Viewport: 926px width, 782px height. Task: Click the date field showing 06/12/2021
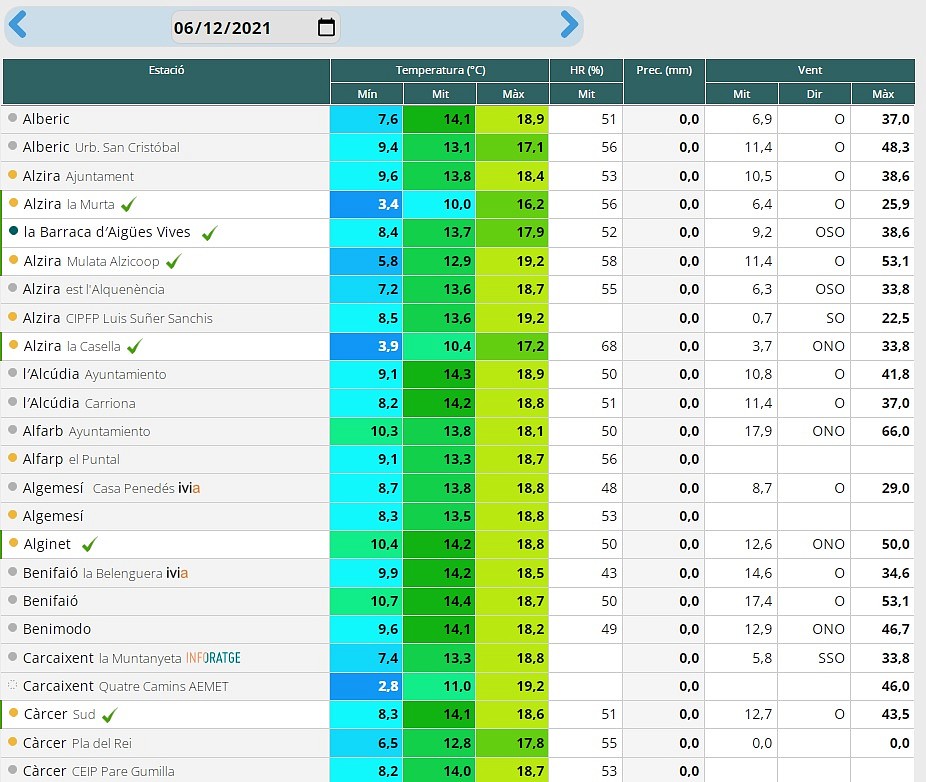click(255, 27)
